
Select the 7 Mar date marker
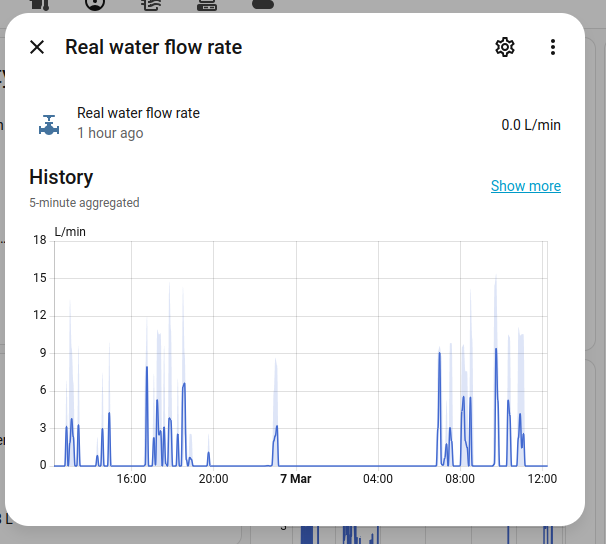295,479
